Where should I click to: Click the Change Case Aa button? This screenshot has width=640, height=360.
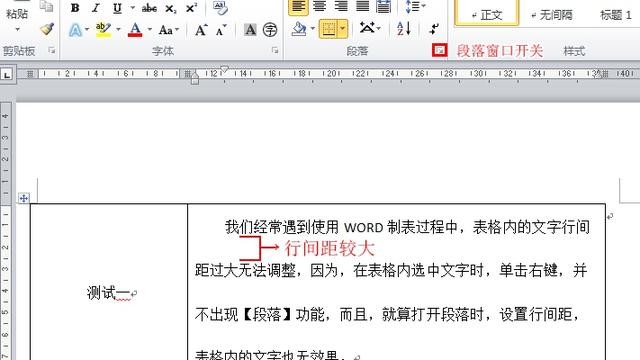[x=165, y=30]
